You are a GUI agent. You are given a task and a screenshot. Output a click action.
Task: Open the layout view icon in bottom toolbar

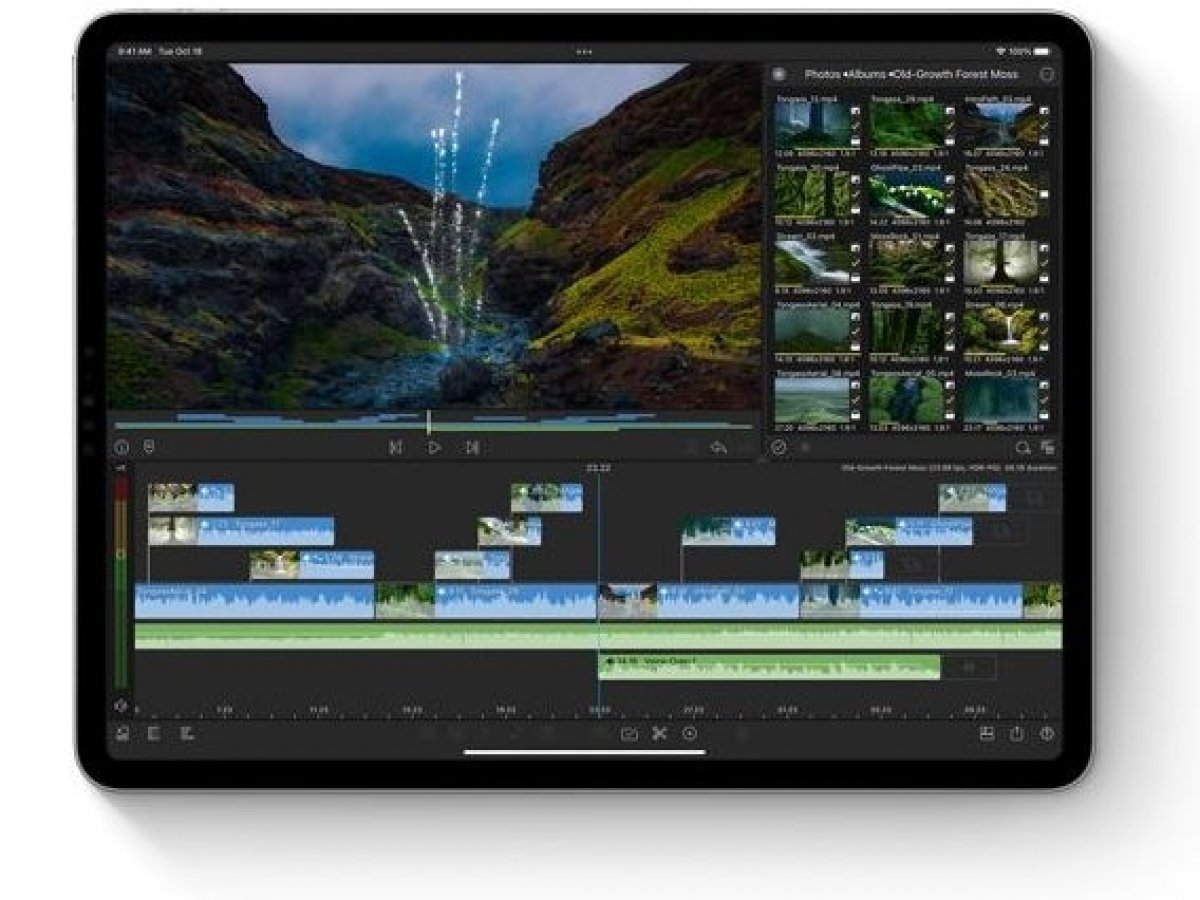(x=986, y=733)
